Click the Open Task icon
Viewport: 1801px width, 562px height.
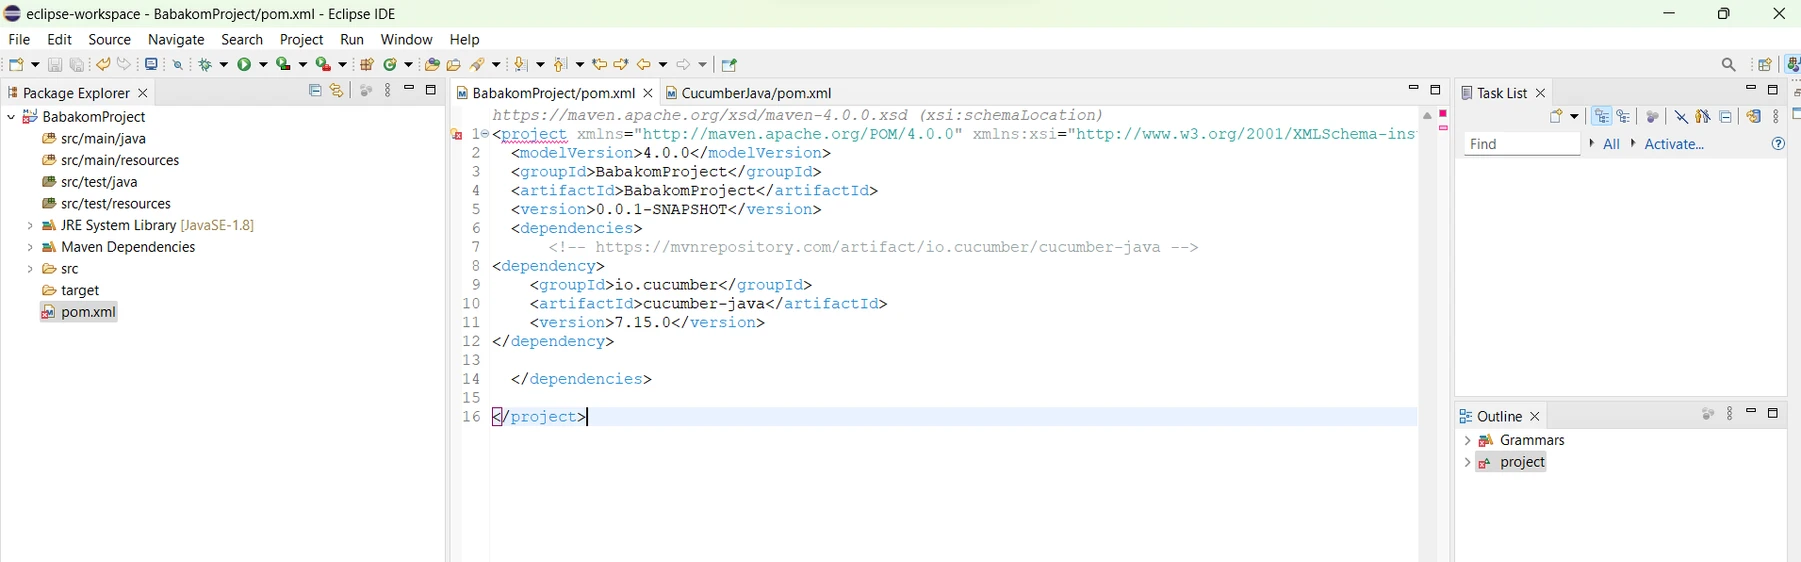pos(454,65)
